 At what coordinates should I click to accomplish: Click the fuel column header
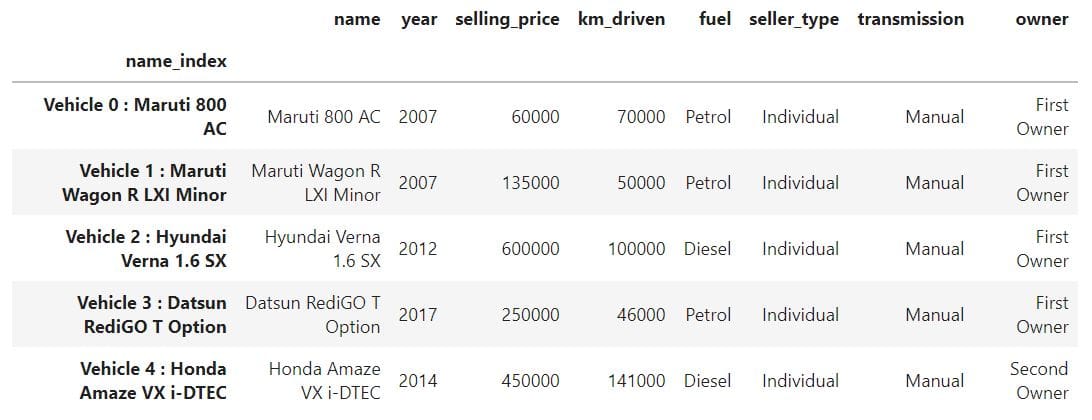coord(715,20)
